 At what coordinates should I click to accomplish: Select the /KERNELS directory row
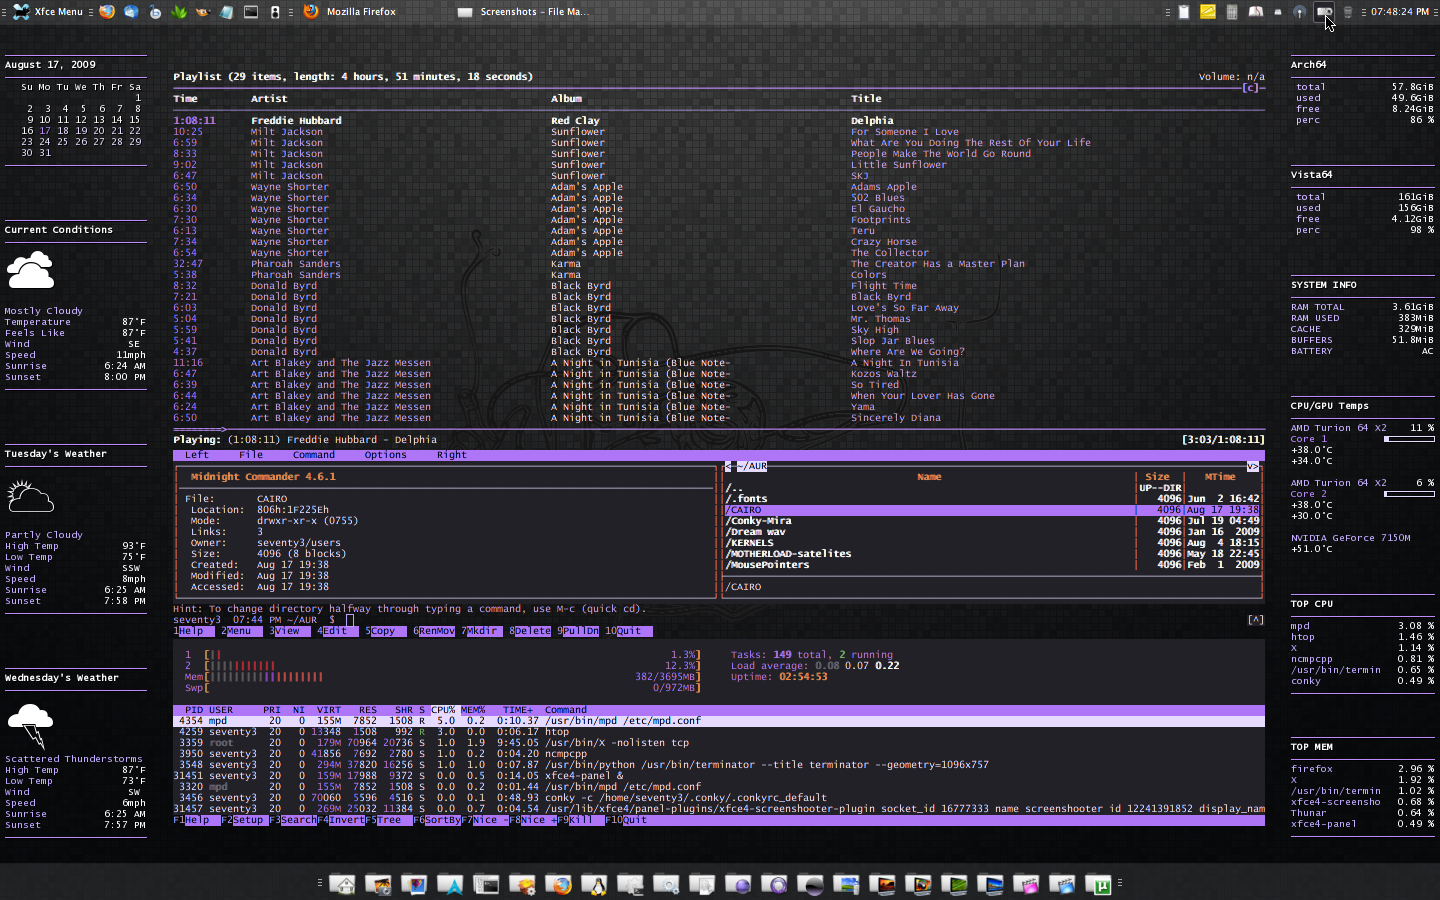(x=992, y=543)
